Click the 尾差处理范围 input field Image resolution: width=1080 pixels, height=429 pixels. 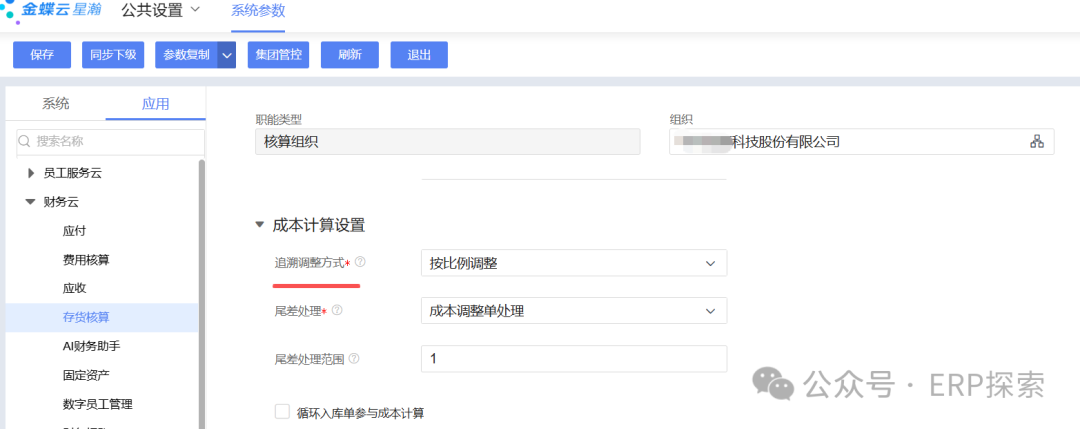click(x=573, y=359)
